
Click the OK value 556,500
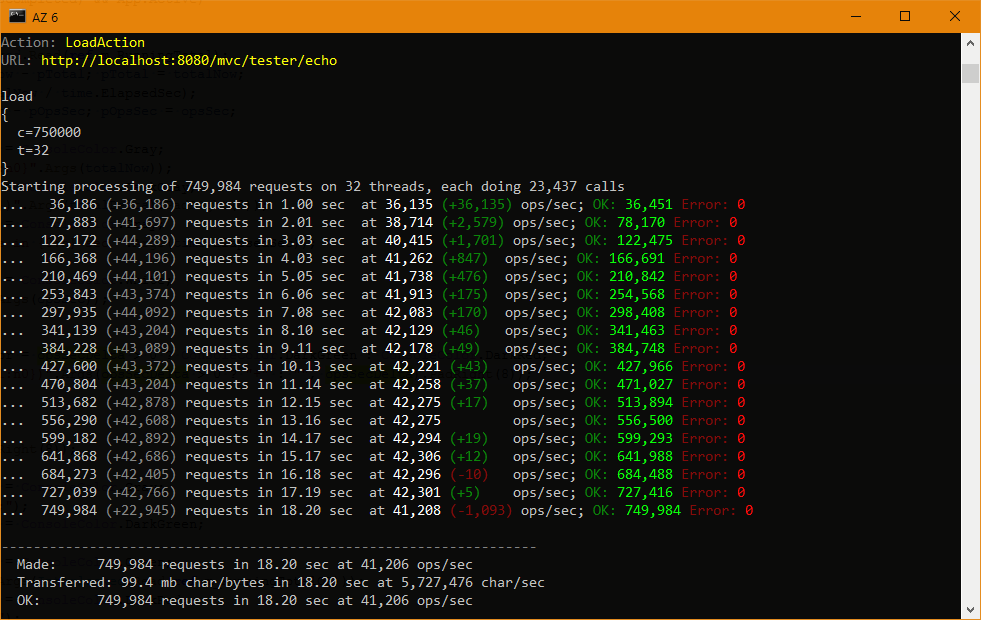tap(644, 421)
